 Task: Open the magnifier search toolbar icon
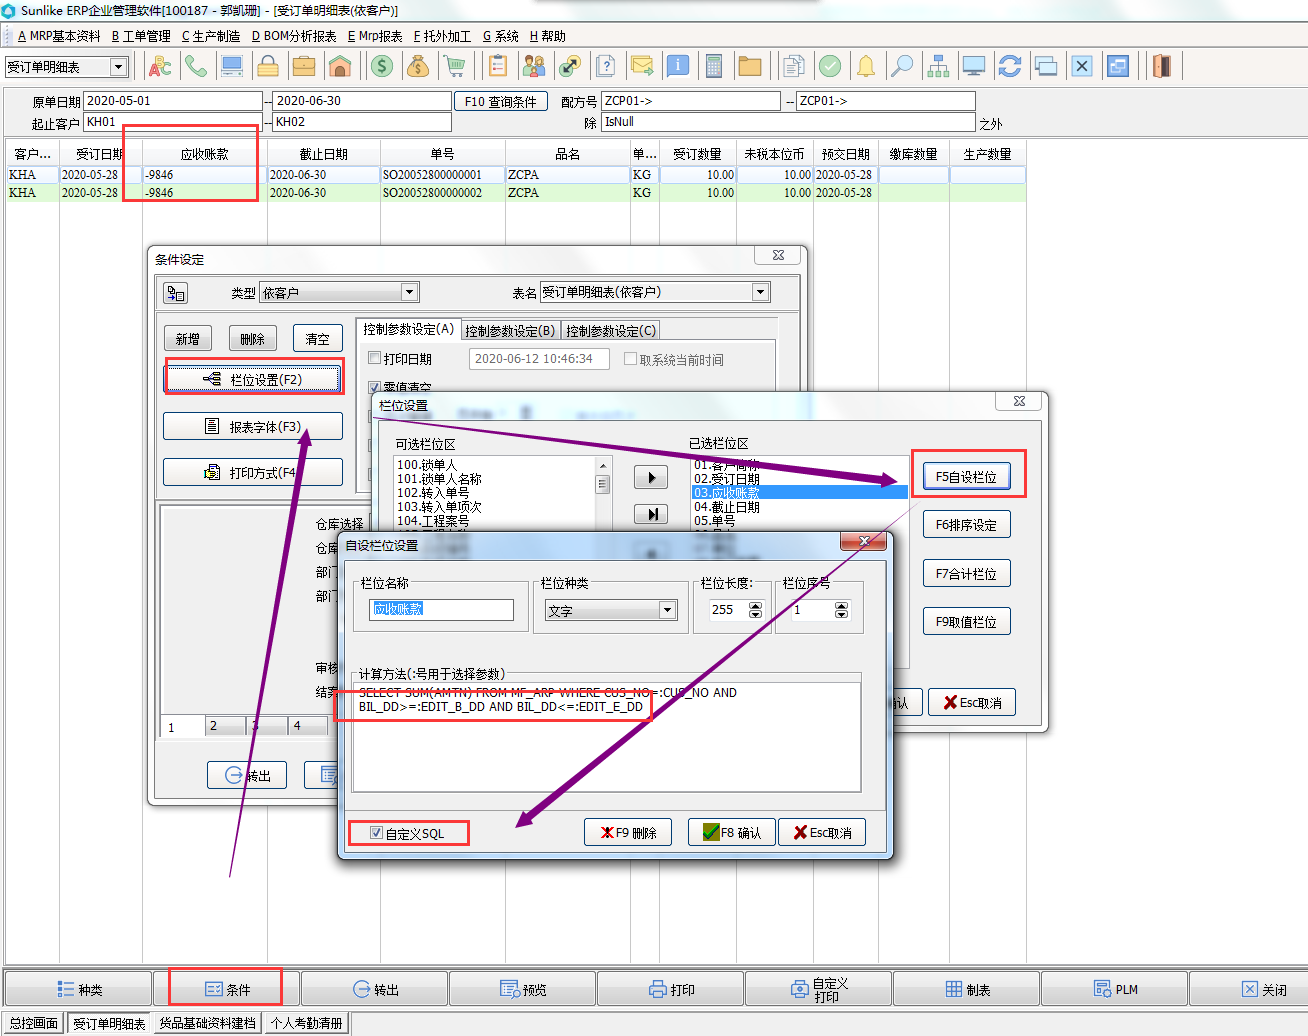[902, 67]
